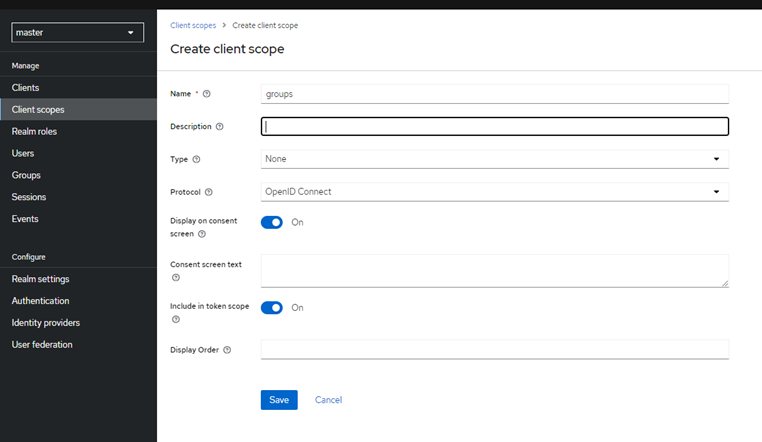The width and height of the screenshot is (762, 442).
Task: Click help icon next to Protocol
Action: click(209, 192)
